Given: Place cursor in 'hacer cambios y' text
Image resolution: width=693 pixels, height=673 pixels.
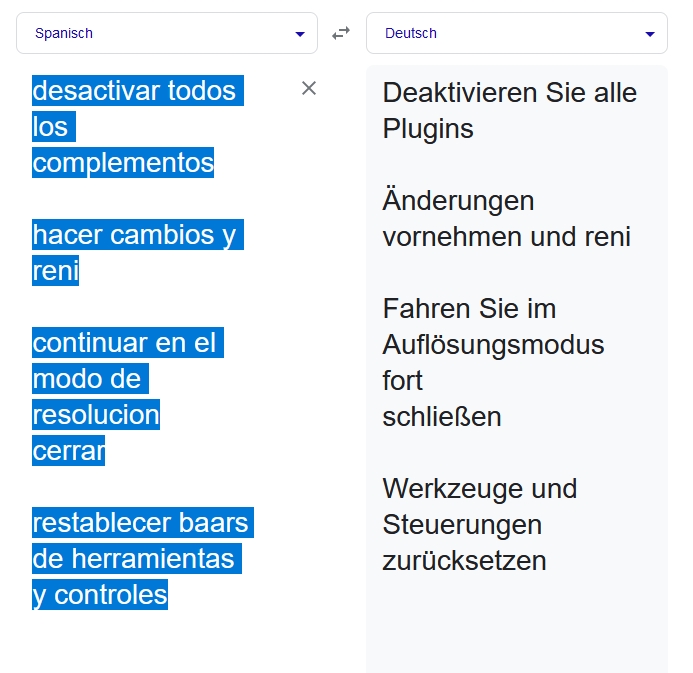Looking at the screenshot, I should [x=134, y=235].
